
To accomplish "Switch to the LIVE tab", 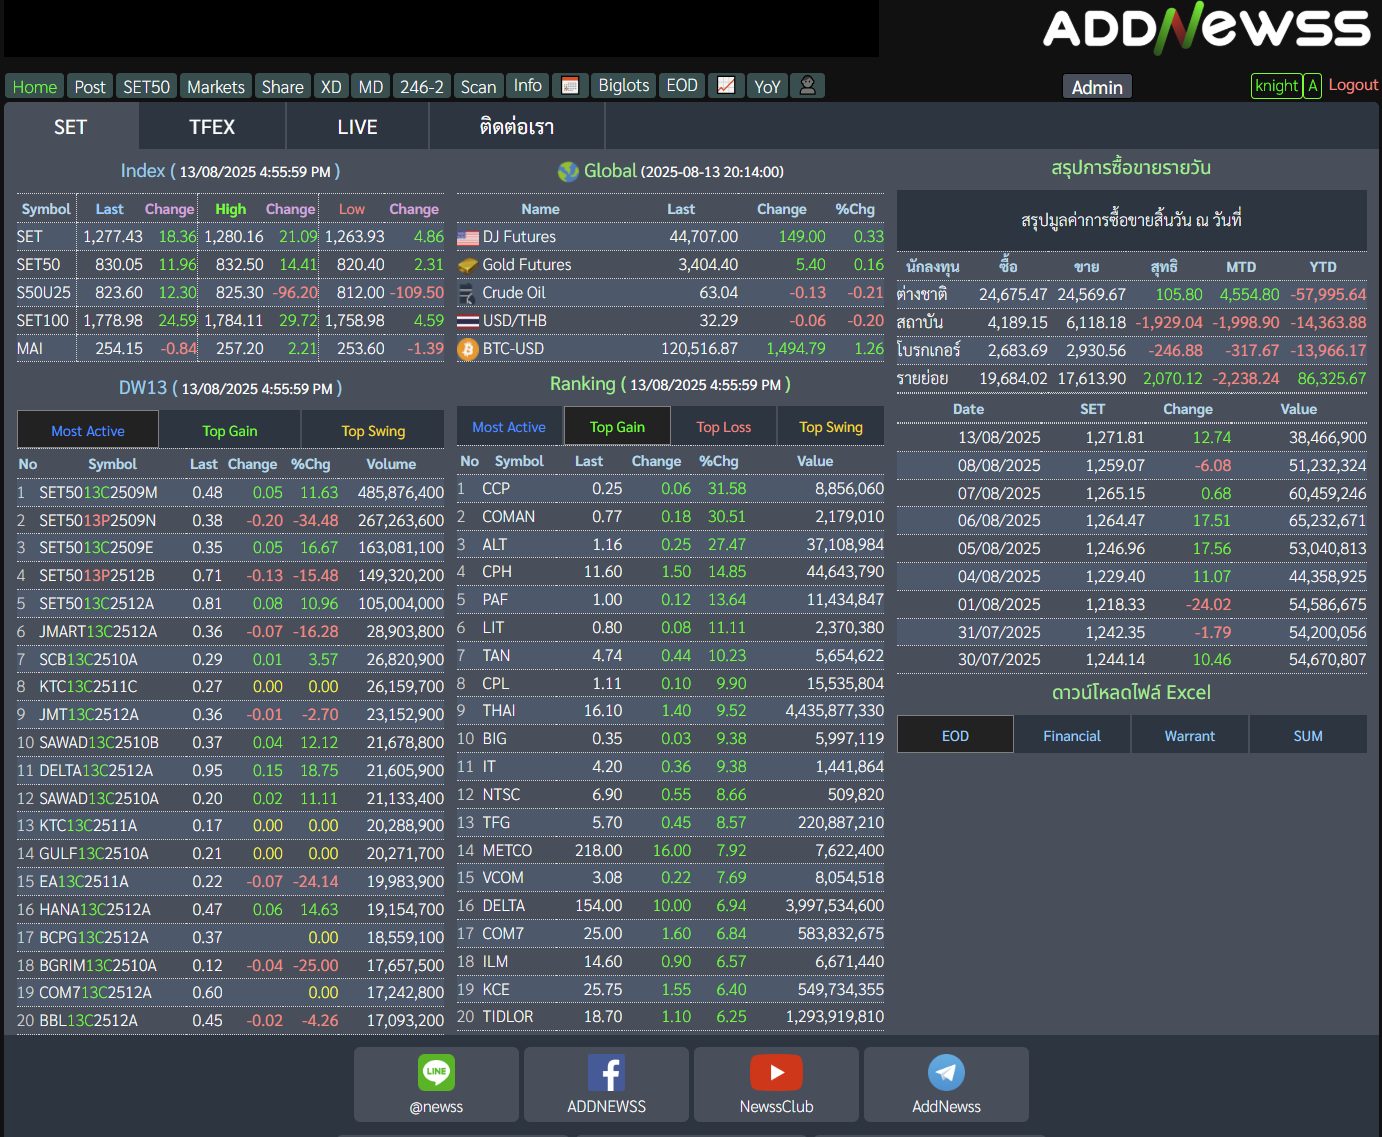I will click(357, 127).
